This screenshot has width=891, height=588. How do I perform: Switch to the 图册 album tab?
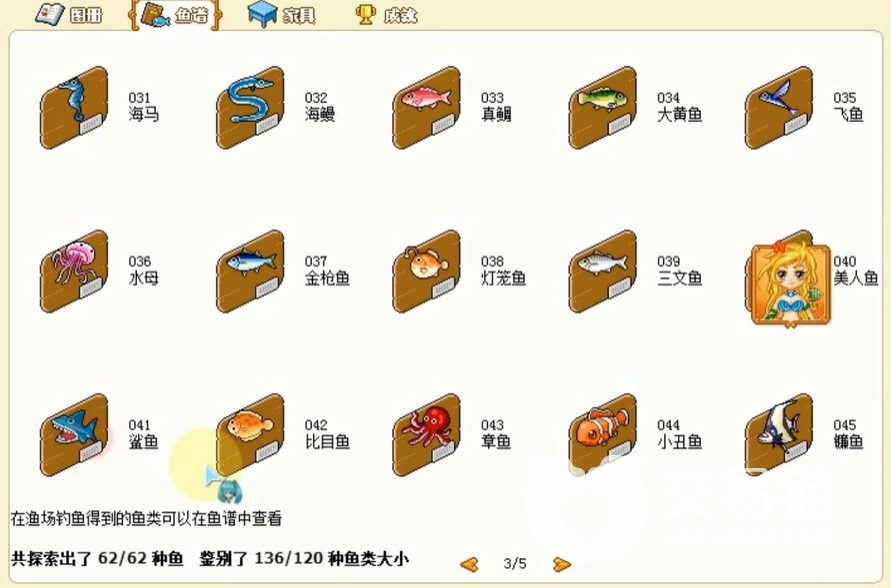click(x=69, y=14)
